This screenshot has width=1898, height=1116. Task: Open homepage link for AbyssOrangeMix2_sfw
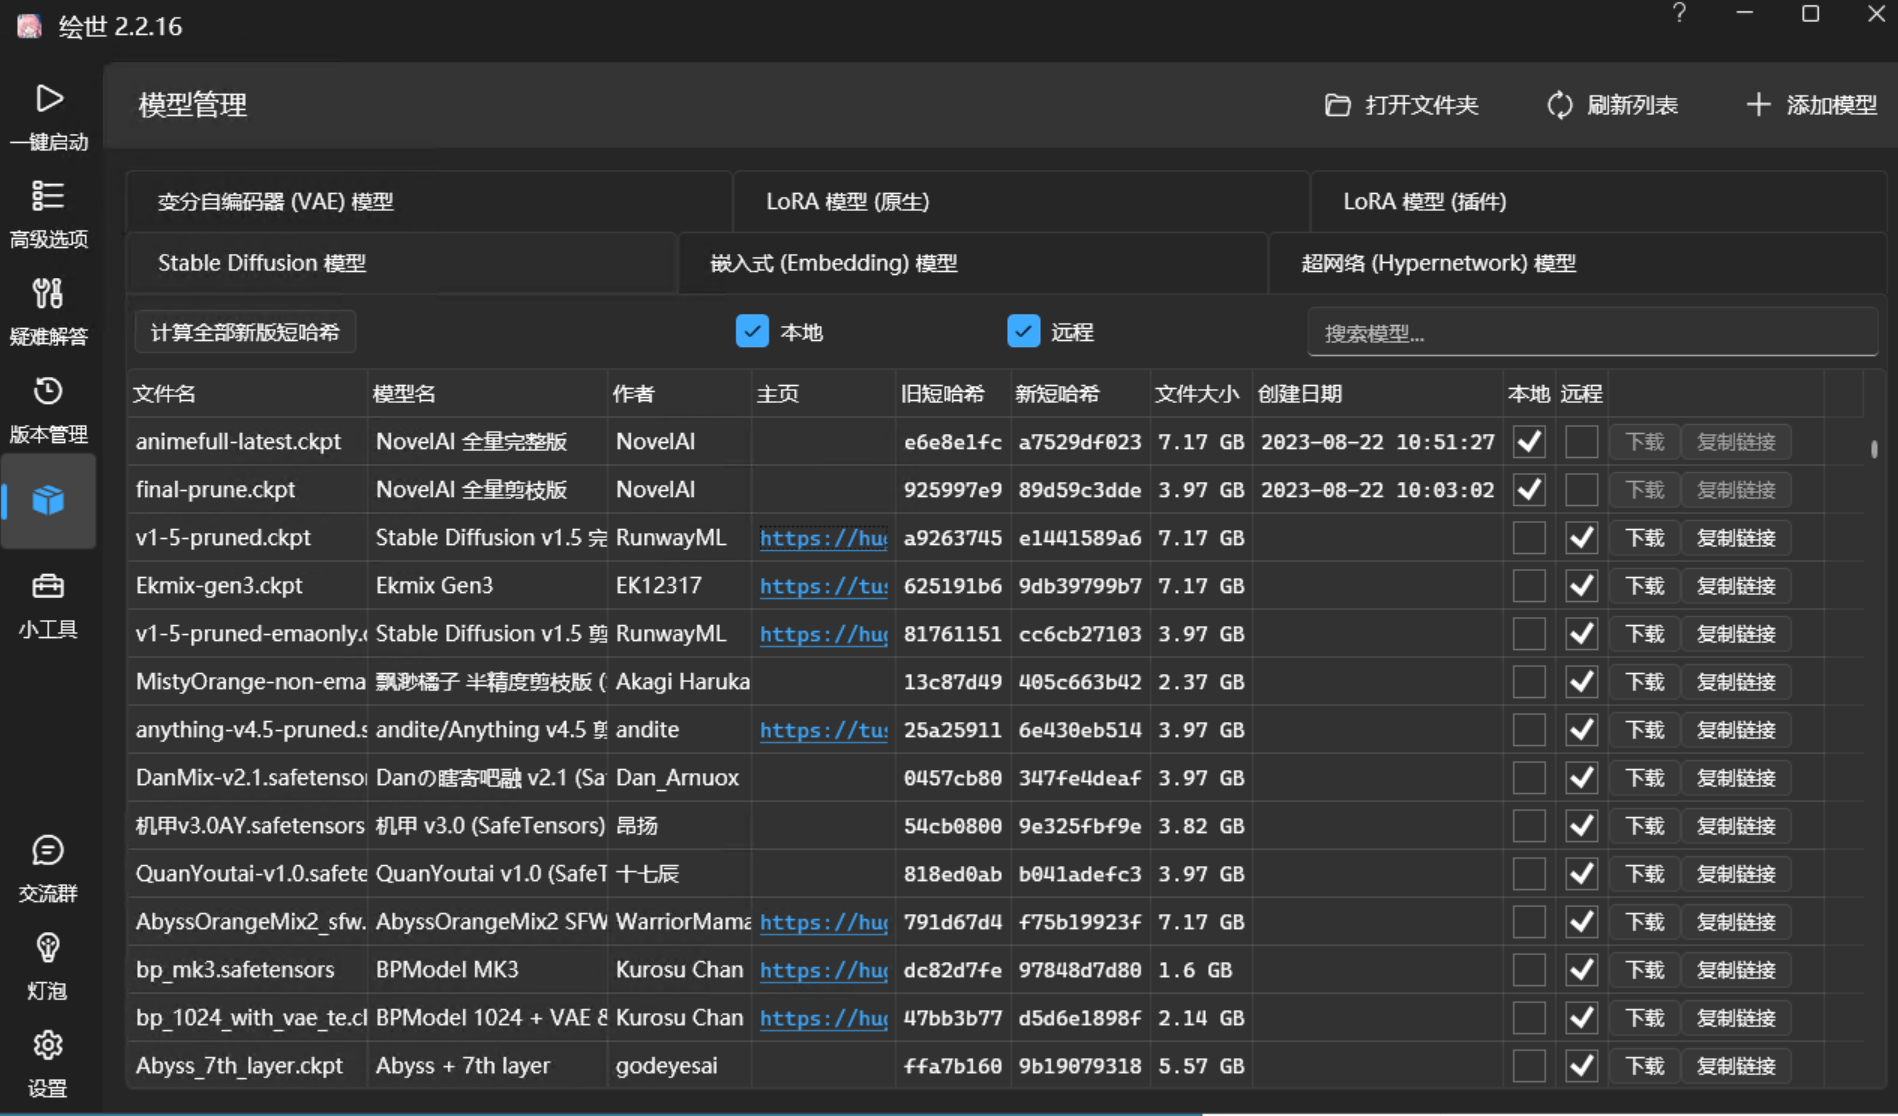tap(823, 922)
